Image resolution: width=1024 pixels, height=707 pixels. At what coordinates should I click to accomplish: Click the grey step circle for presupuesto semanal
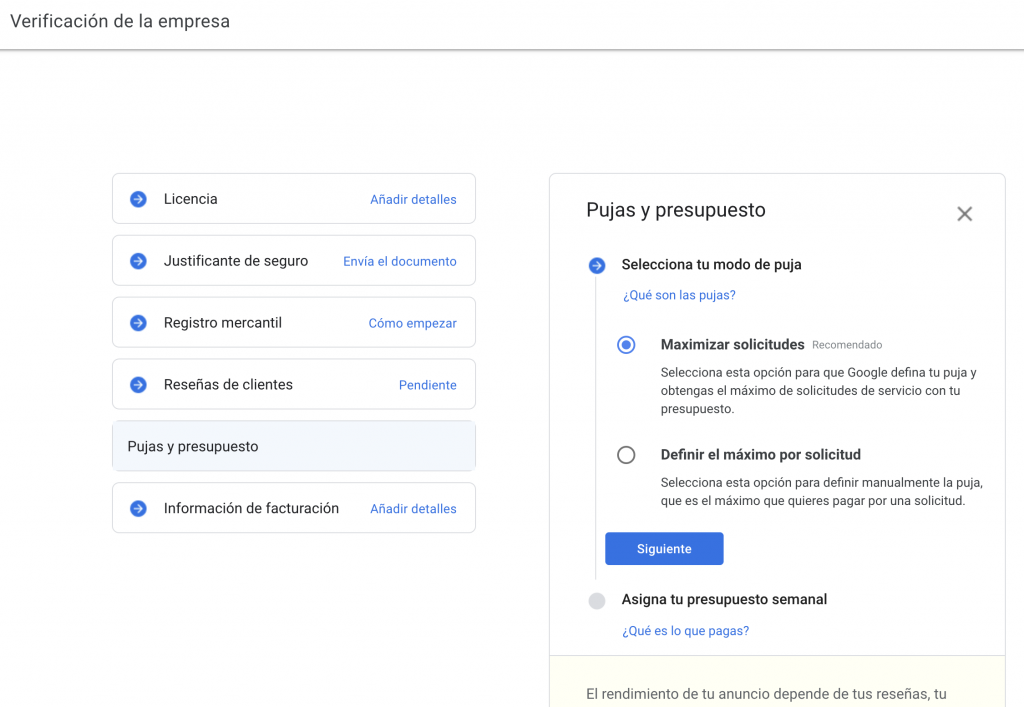point(597,601)
